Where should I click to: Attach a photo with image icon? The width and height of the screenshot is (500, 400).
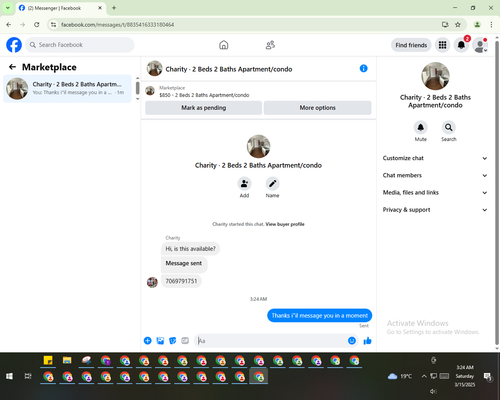[x=160, y=341]
